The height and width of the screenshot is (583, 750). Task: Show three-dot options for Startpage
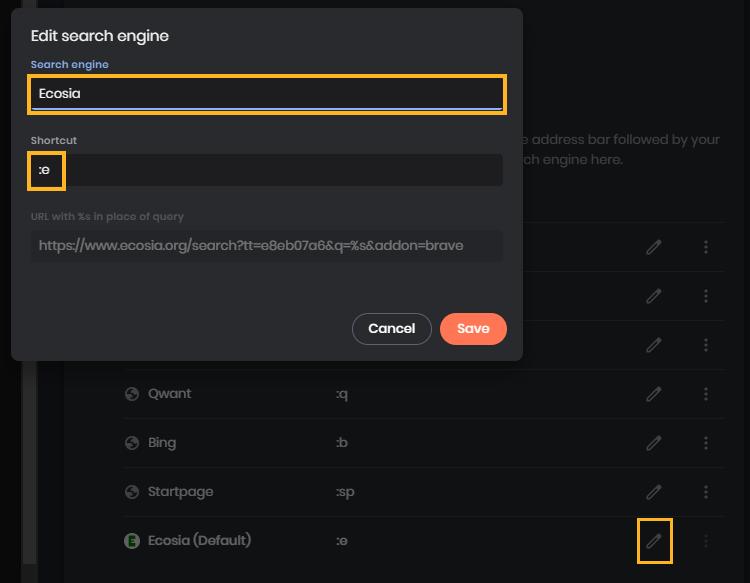tap(706, 492)
